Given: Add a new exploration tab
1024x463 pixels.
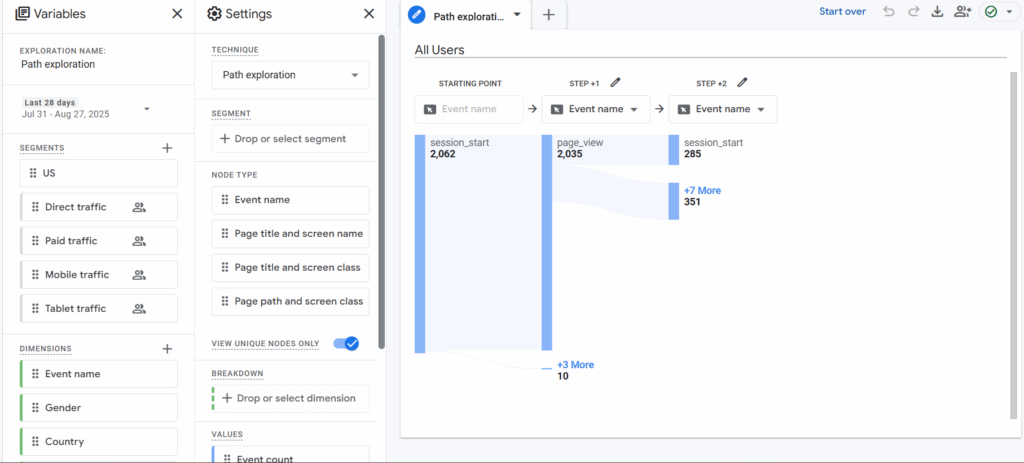Looking at the screenshot, I should coord(549,15).
